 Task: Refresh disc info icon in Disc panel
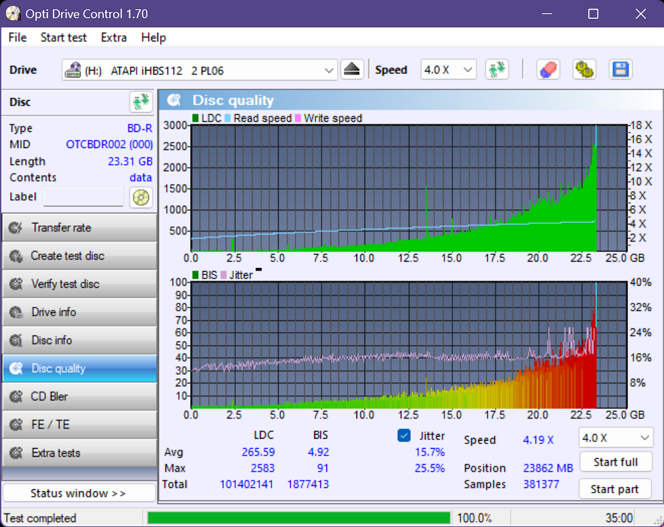click(141, 102)
